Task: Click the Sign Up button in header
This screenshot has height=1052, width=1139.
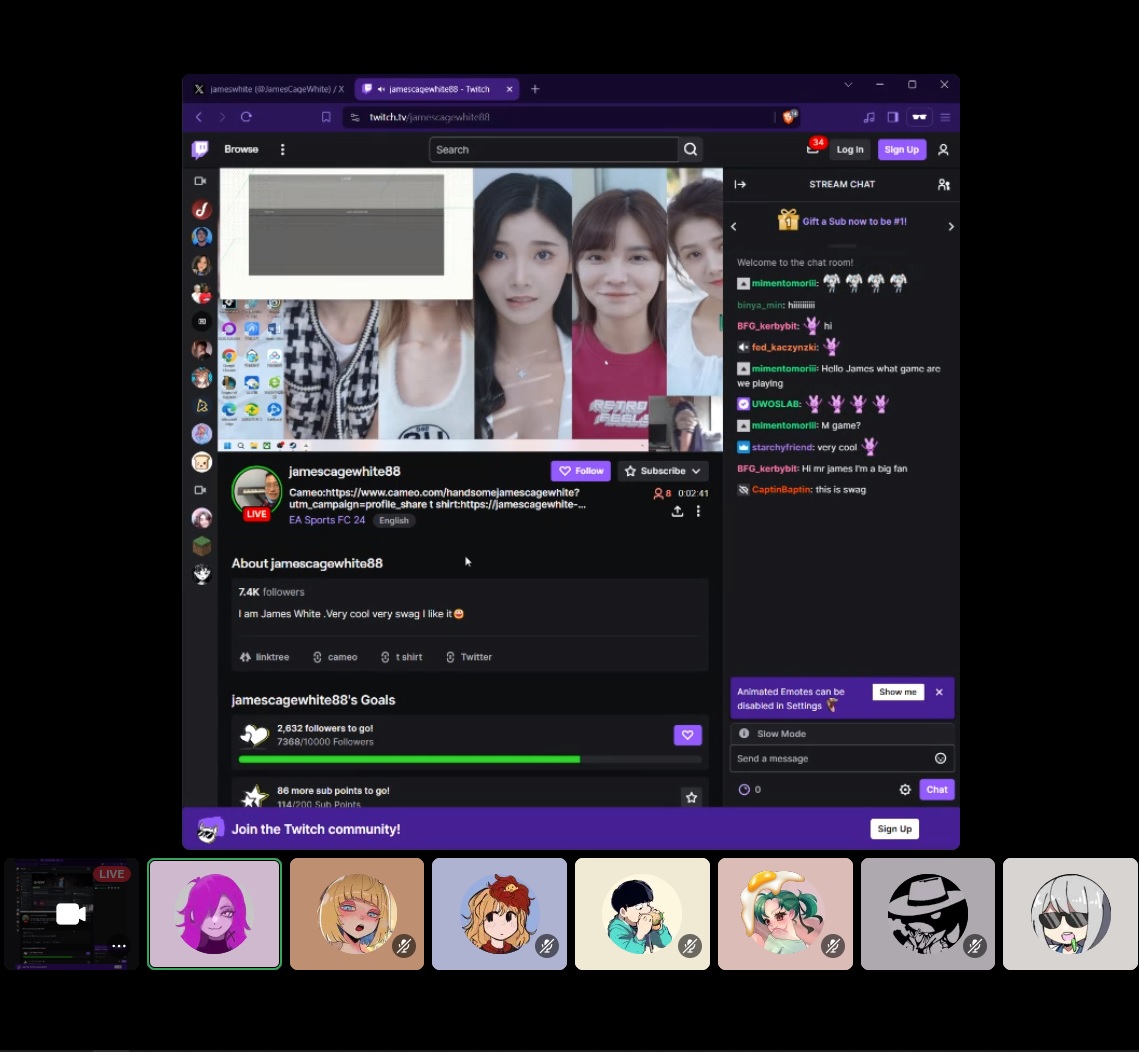Action: coord(901,149)
